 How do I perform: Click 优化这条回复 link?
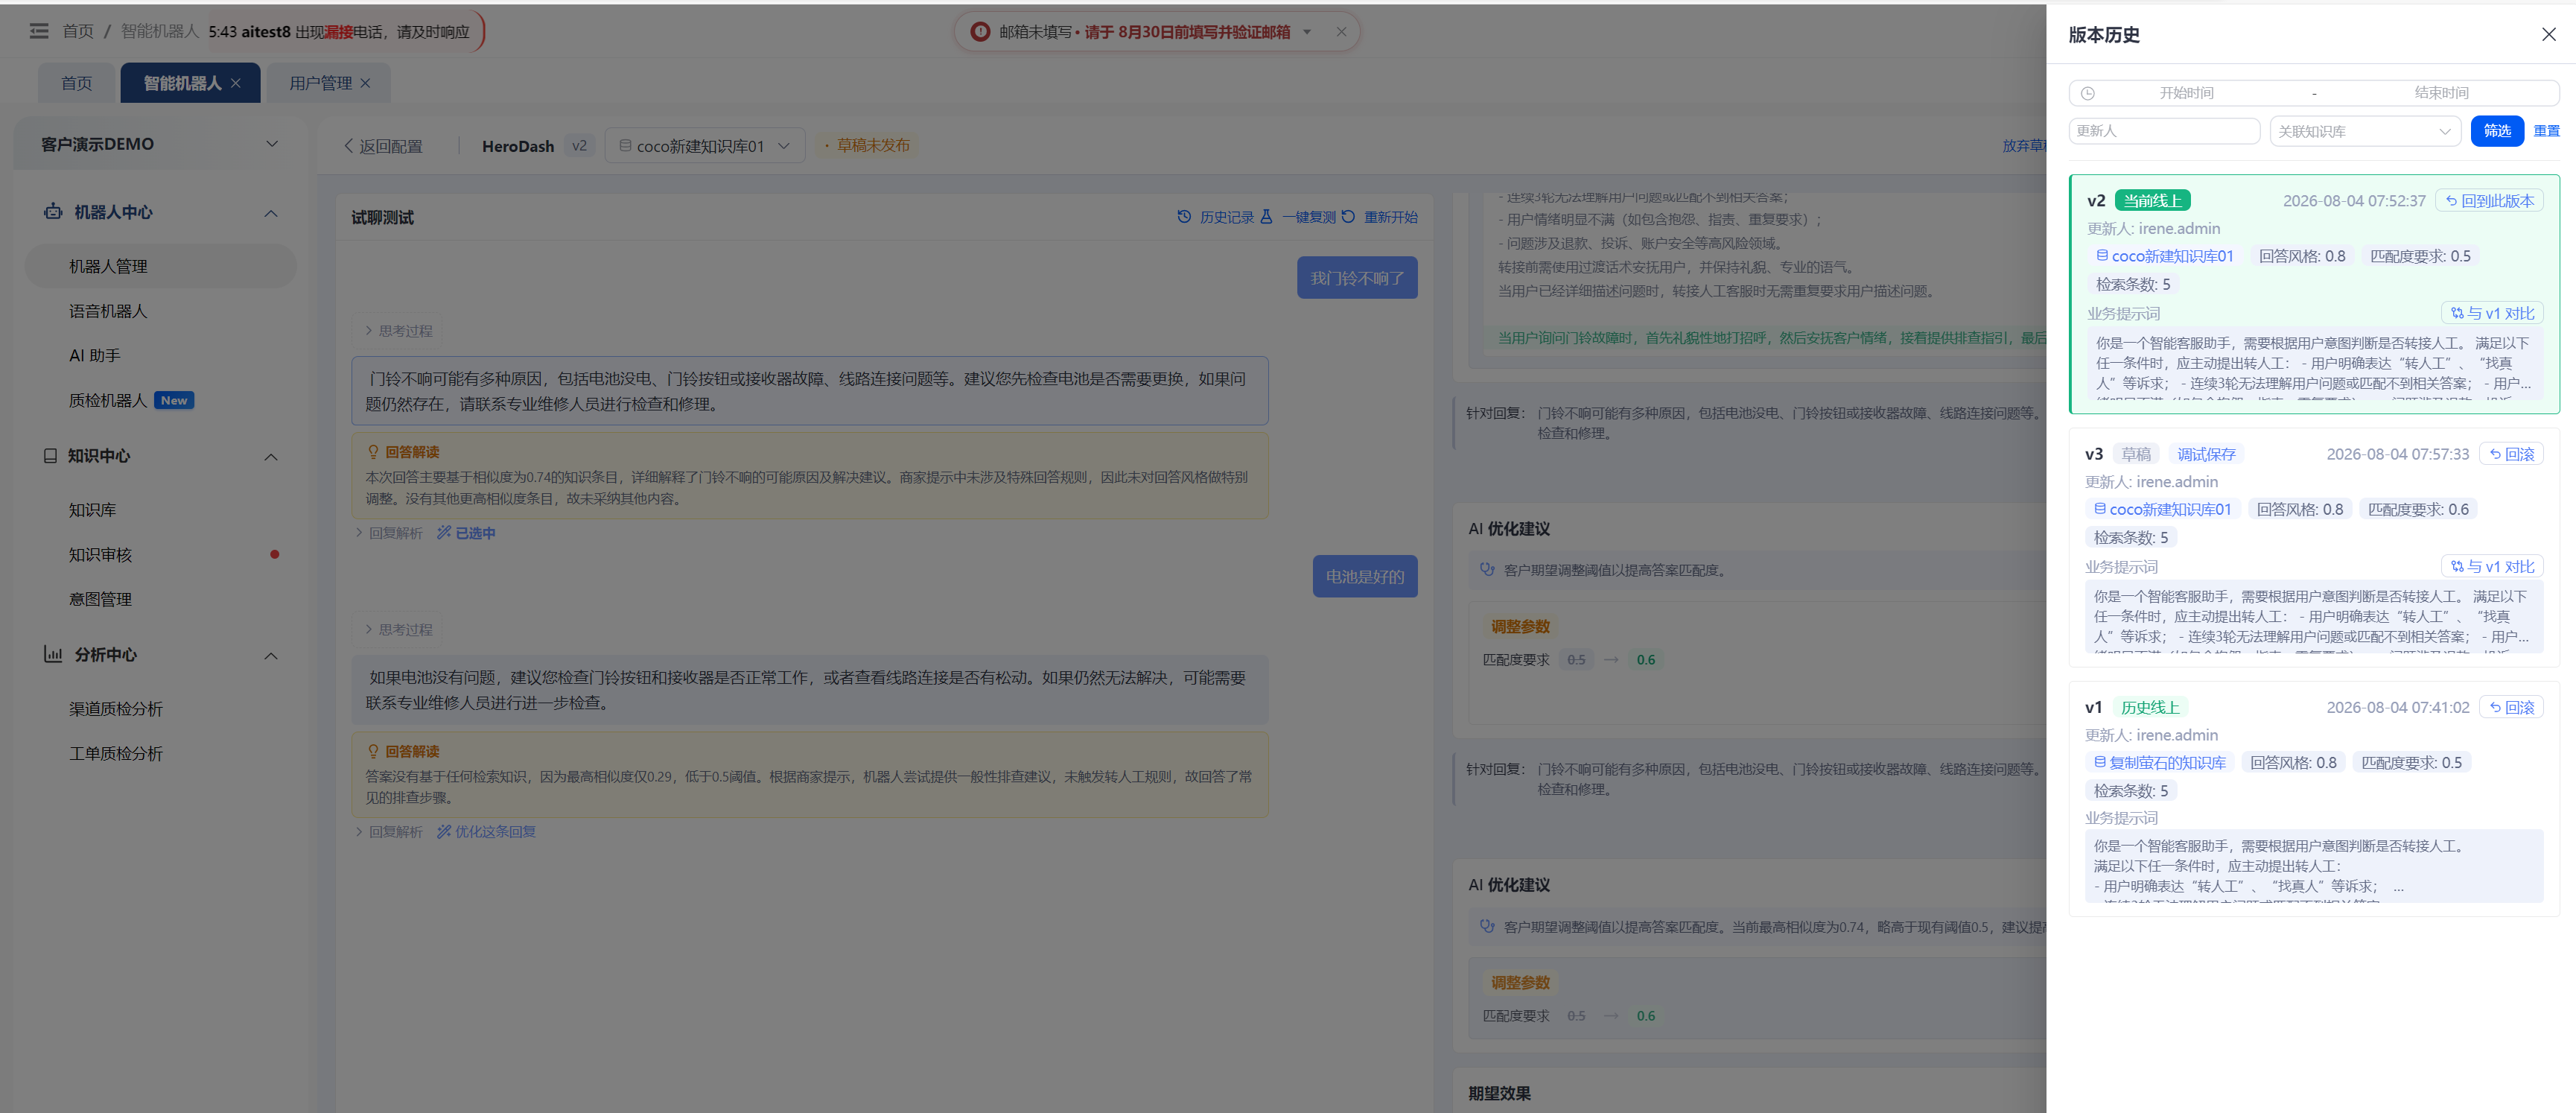click(486, 832)
